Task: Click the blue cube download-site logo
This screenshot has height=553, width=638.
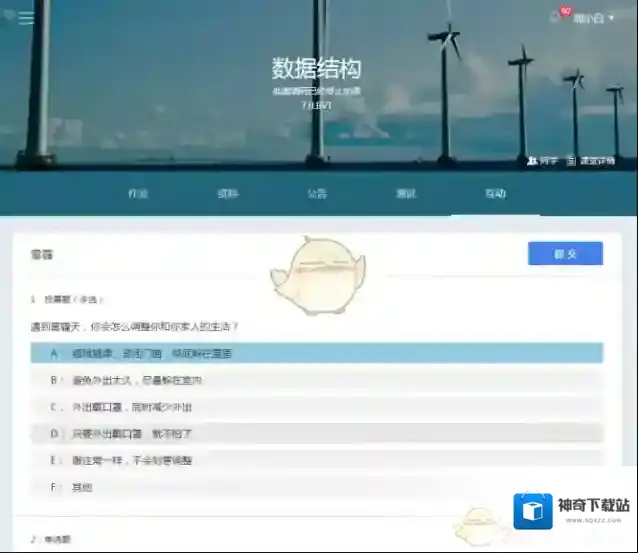Action: coord(533,510)
